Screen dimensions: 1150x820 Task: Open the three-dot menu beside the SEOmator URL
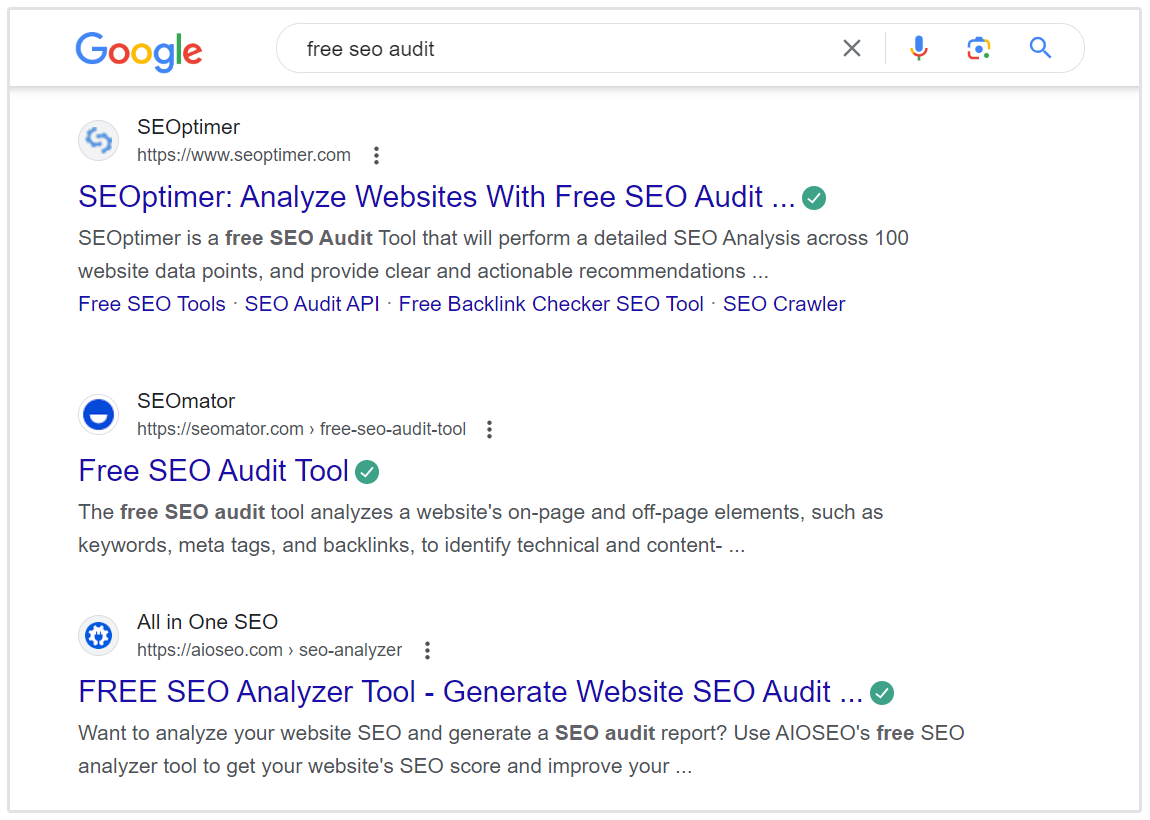click(489, 428)
